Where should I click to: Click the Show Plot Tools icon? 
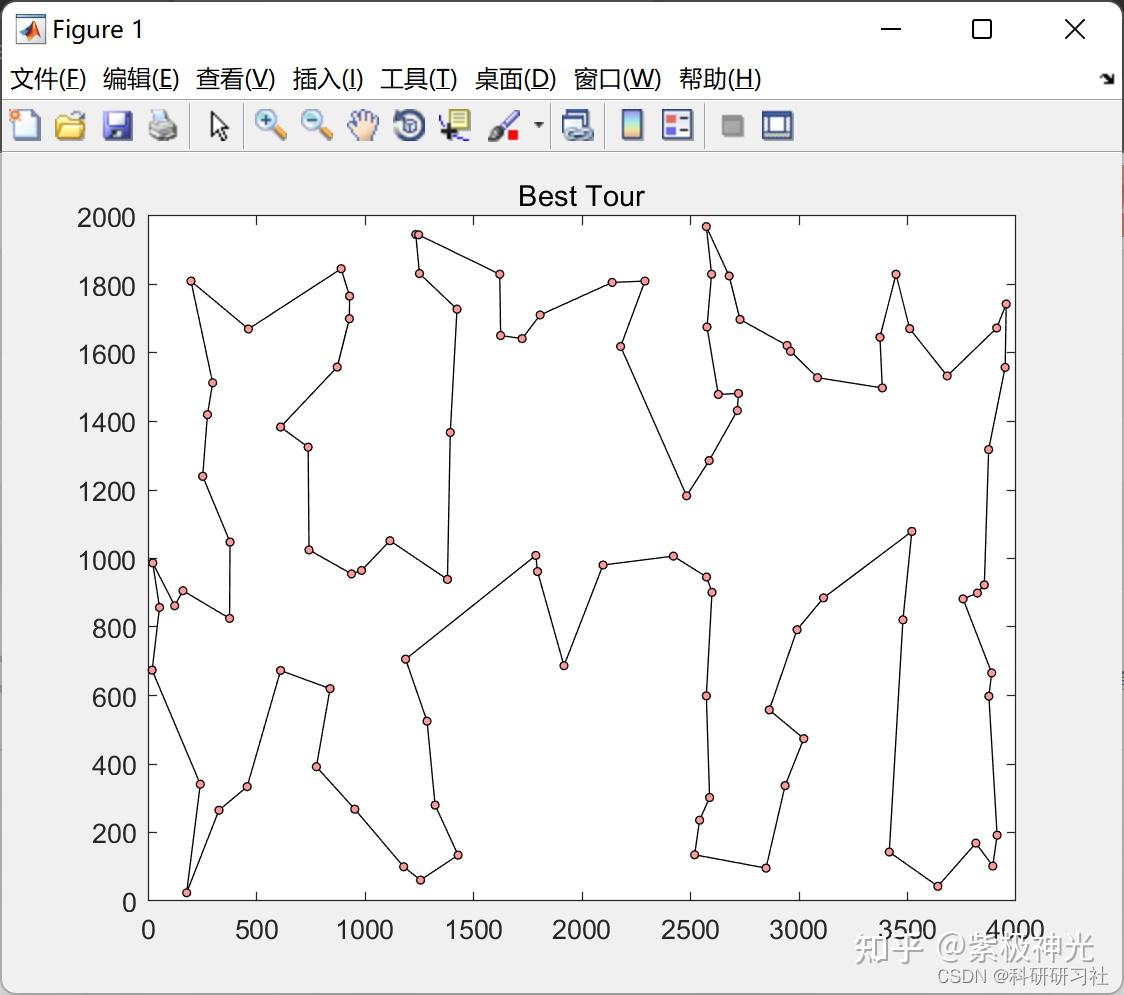(777, 125)
